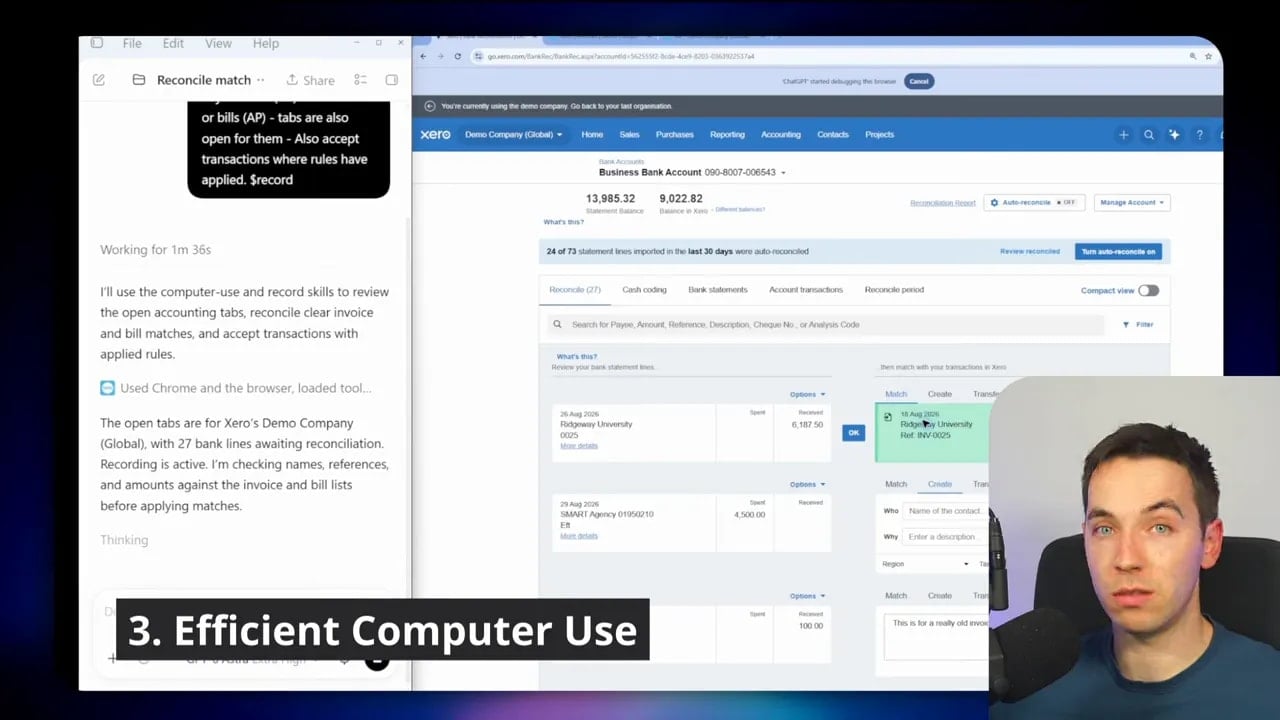This screenshot has height=720, width=1280.
Task: Click the statement search field
Action: [x=825, y=324]
